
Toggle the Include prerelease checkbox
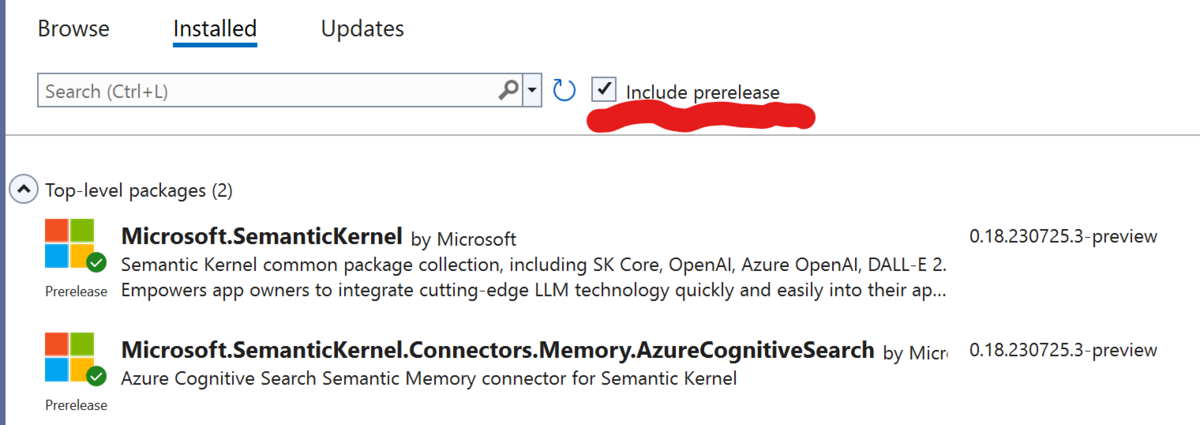[604, 90]
